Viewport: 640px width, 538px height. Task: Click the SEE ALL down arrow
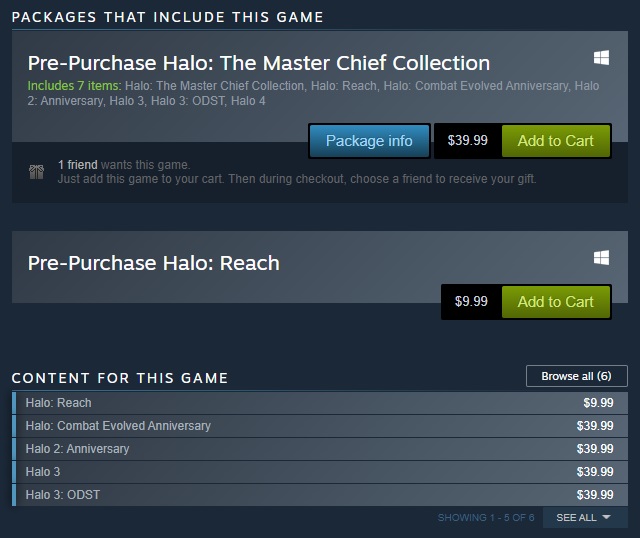point(606,517)
